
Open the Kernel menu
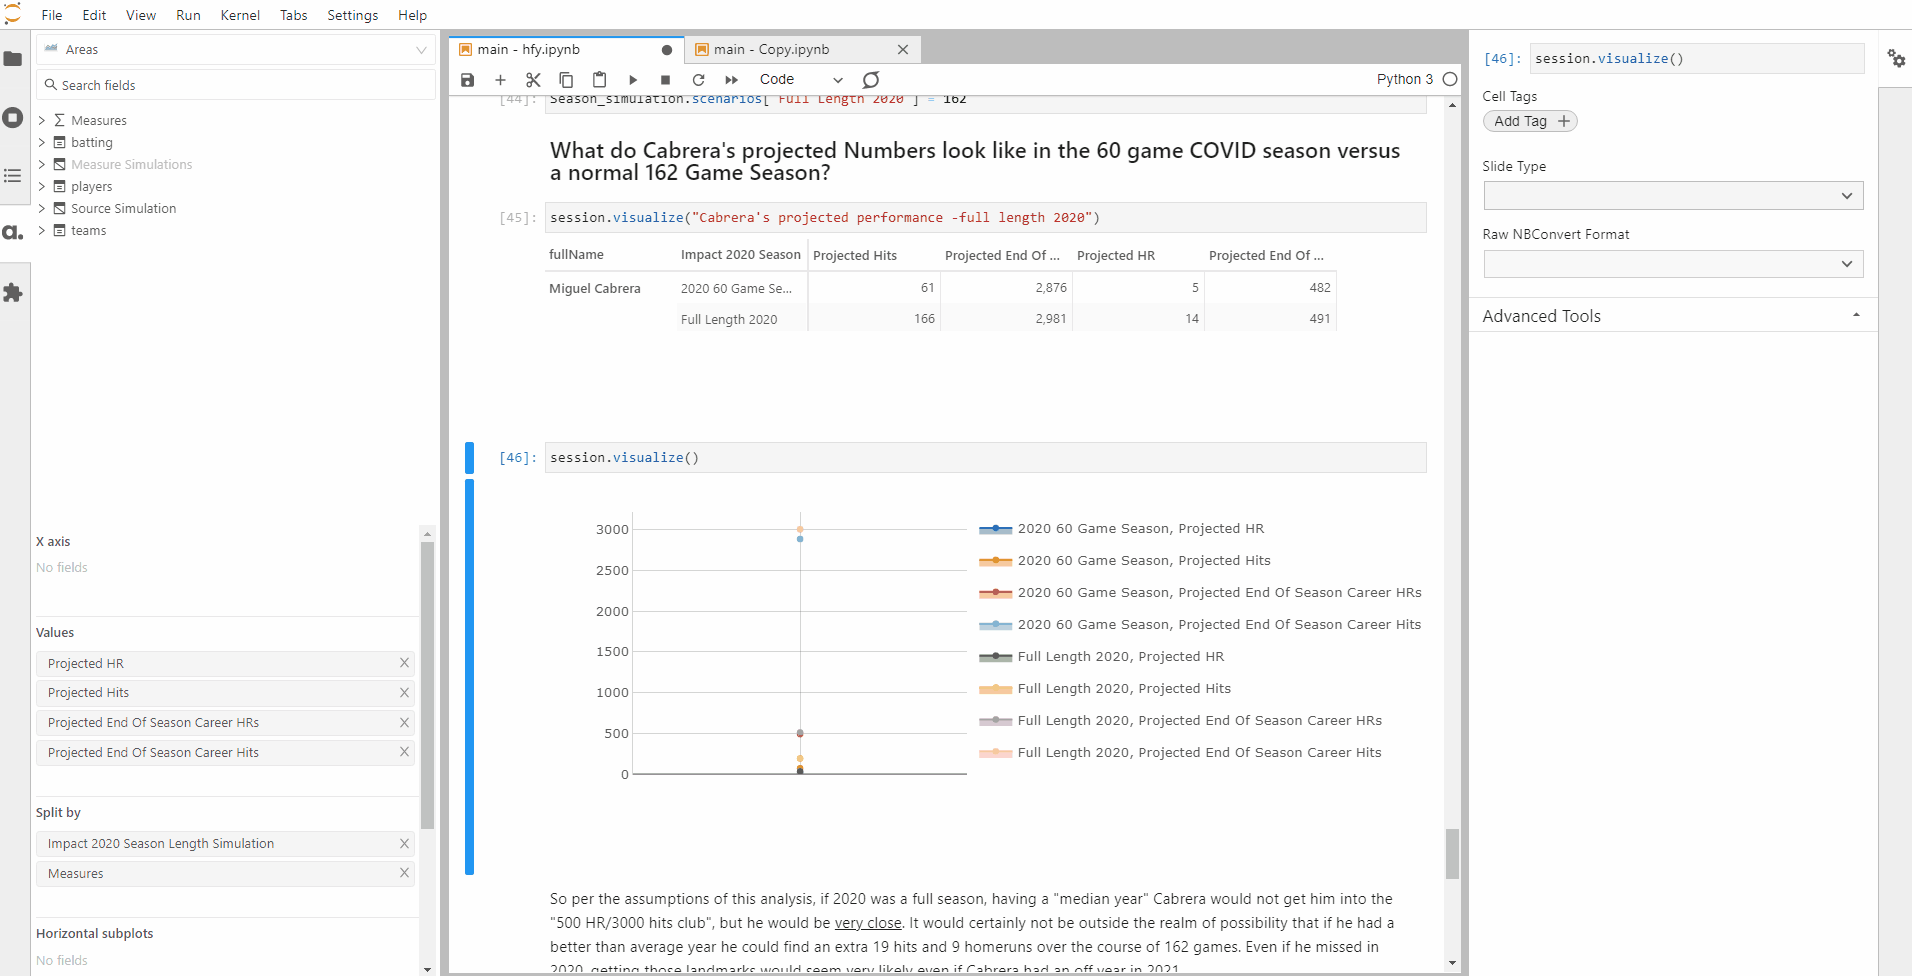pos(240,15)
